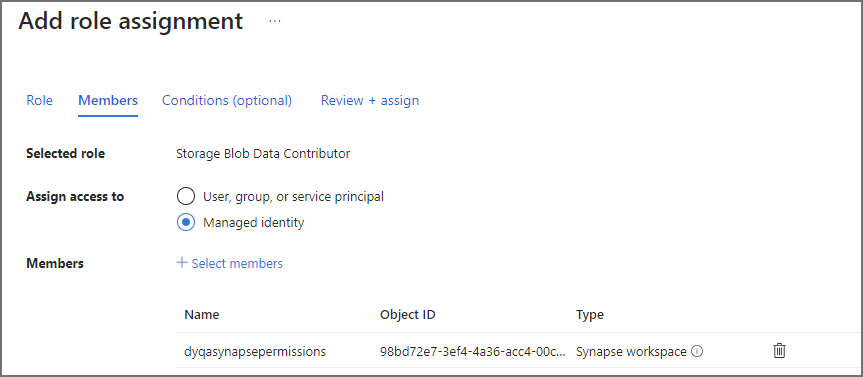
Task: Delete the dyqasynapsepermissions member with trash icon
Action: coord(779,351)
